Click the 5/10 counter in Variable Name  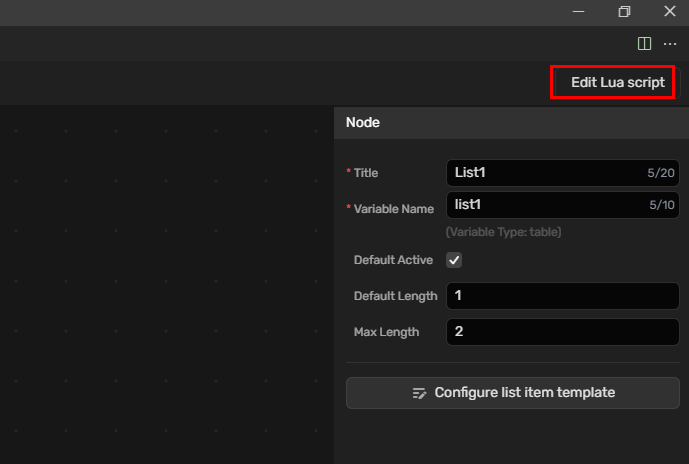click(660, 205)
